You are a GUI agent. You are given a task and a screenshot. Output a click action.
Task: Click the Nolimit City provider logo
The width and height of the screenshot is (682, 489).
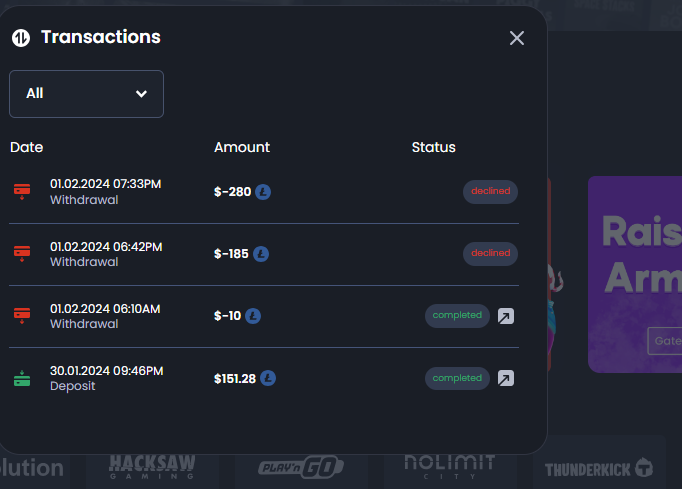(449, 466)
